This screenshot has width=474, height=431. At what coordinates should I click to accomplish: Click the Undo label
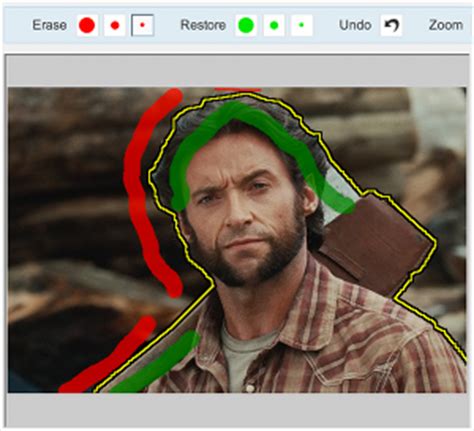355,25
